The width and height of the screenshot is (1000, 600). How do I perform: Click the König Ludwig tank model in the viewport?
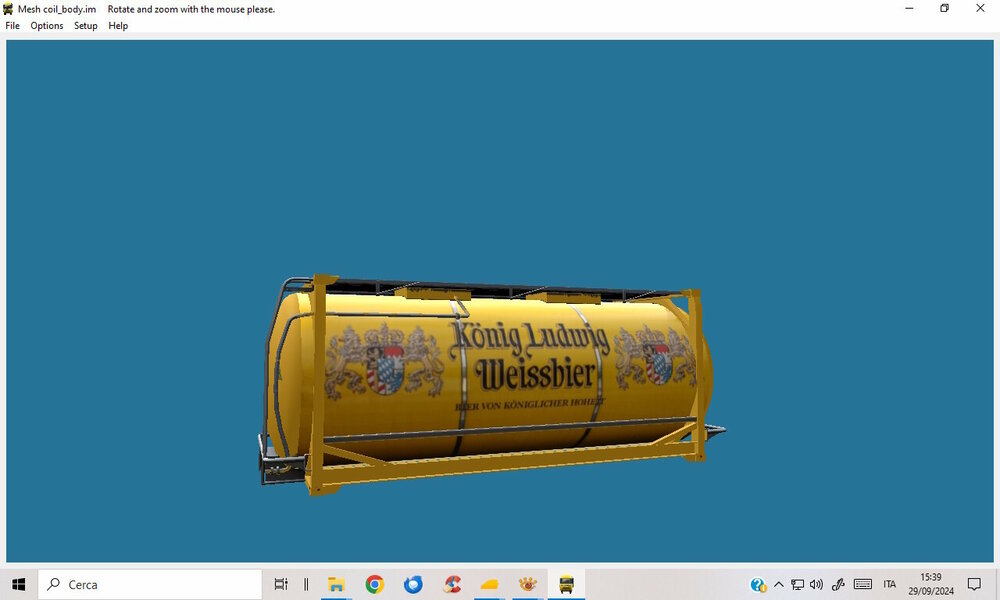point(491,386)
